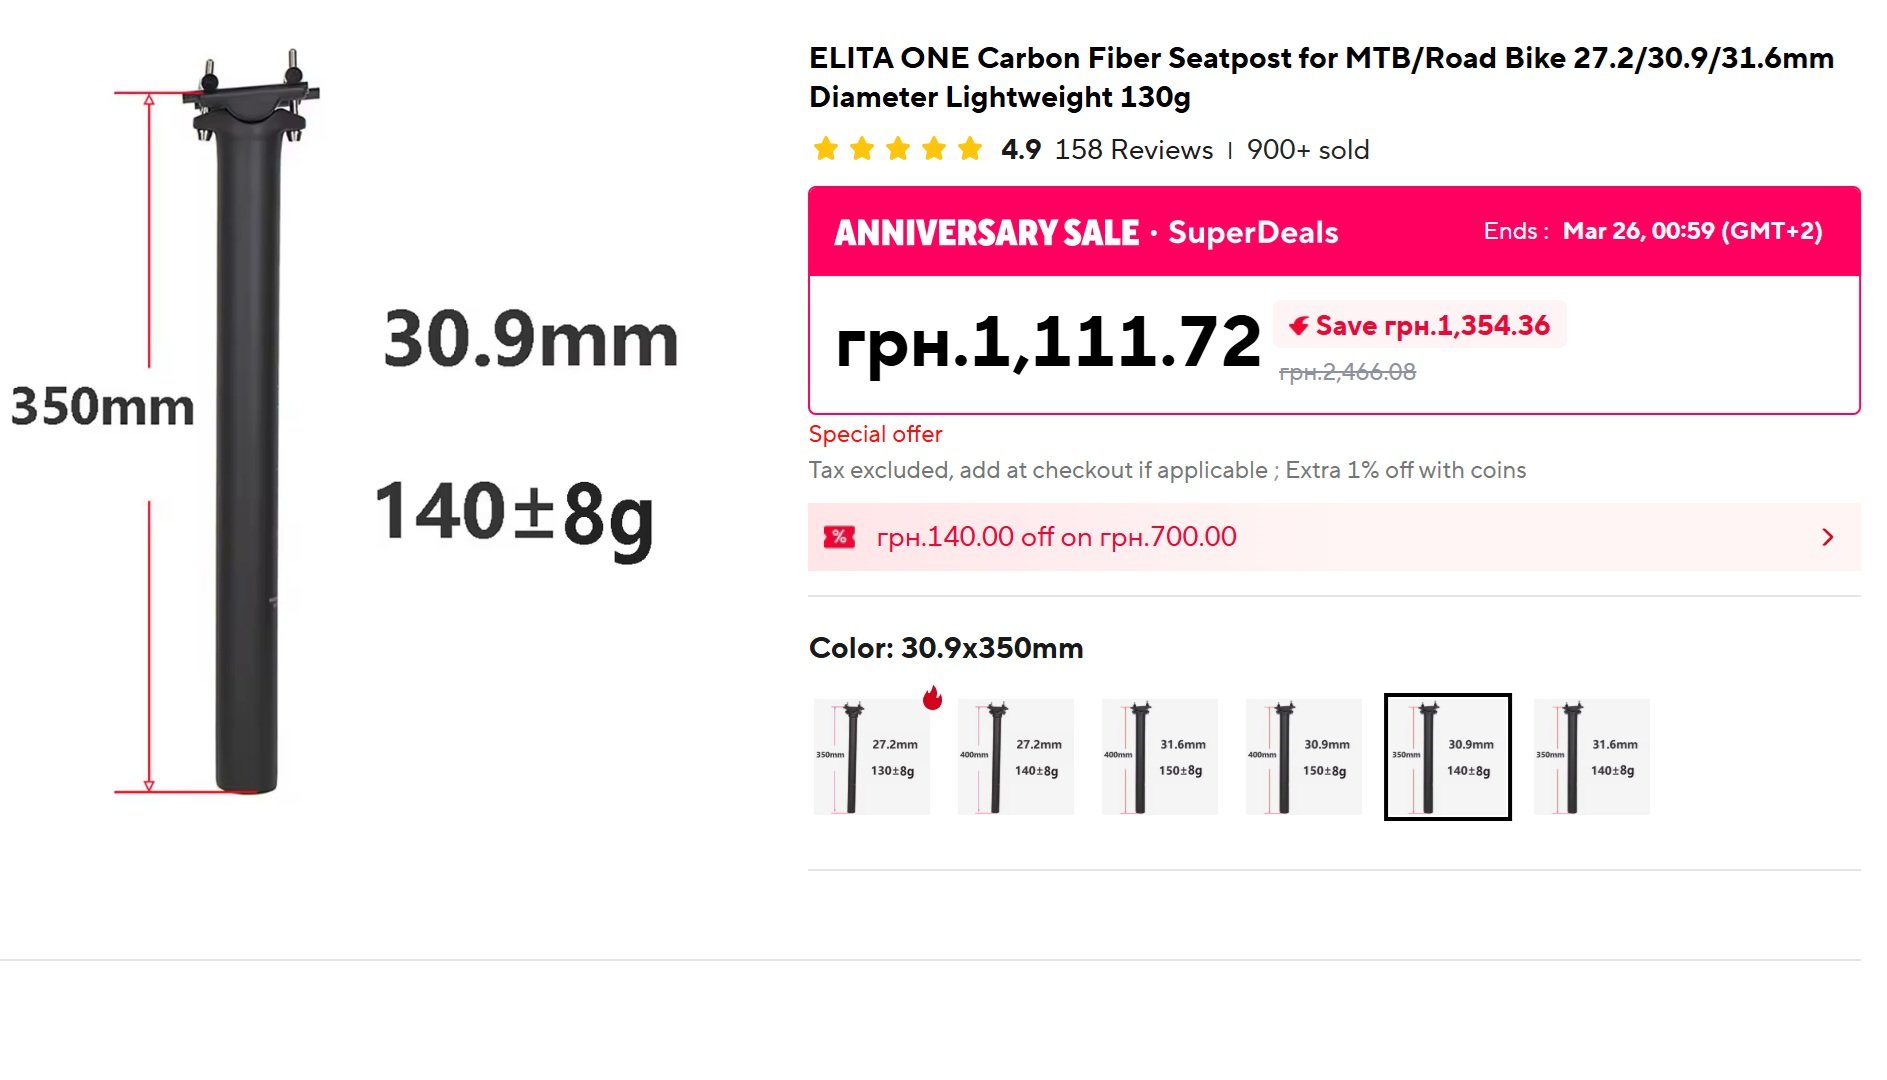1887x1080 pixels.
Task: Click the 4.9 rating score
Action: 1020,150
